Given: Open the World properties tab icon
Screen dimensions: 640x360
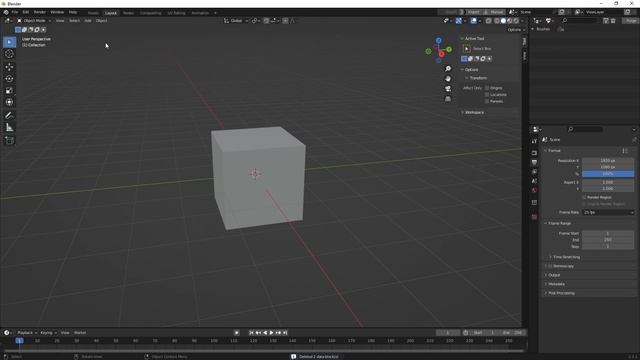Looking at the screenshot, I should click(534, 190).
